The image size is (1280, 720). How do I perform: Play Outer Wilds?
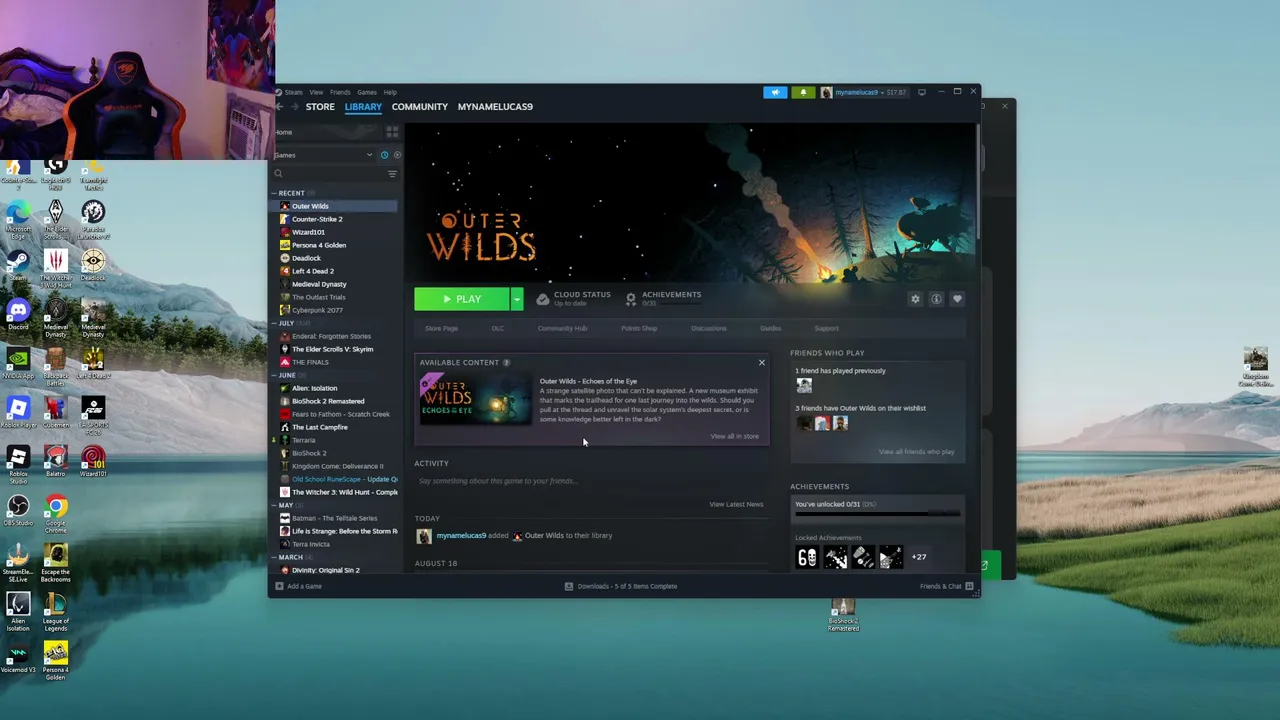click(x=462, y=299)
